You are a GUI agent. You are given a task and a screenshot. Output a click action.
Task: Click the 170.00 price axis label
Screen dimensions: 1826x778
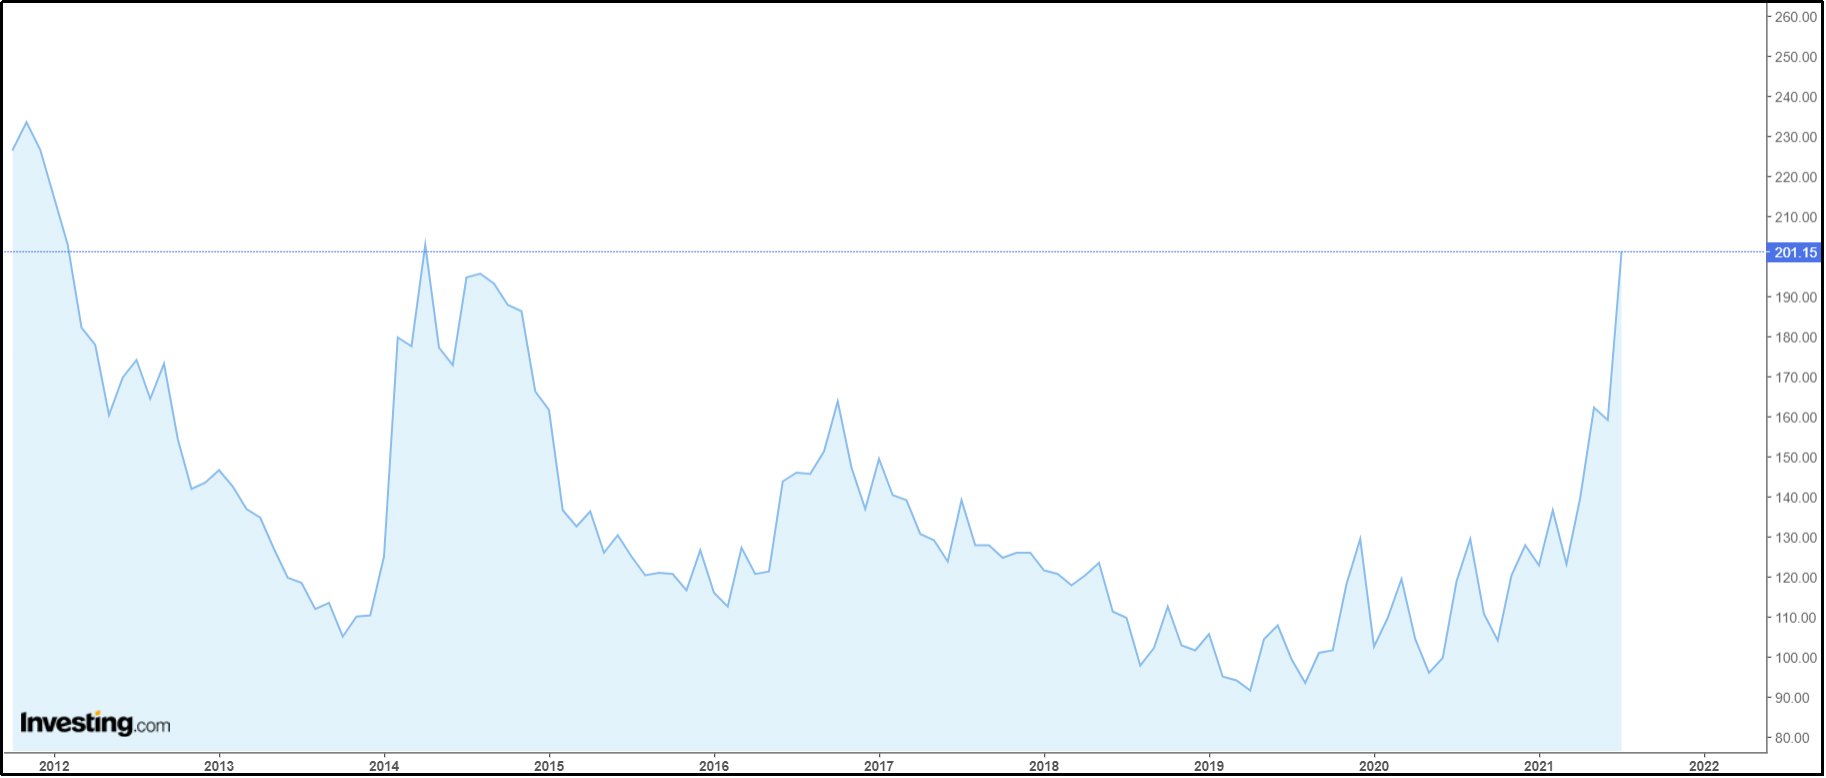pos(1796,377)
